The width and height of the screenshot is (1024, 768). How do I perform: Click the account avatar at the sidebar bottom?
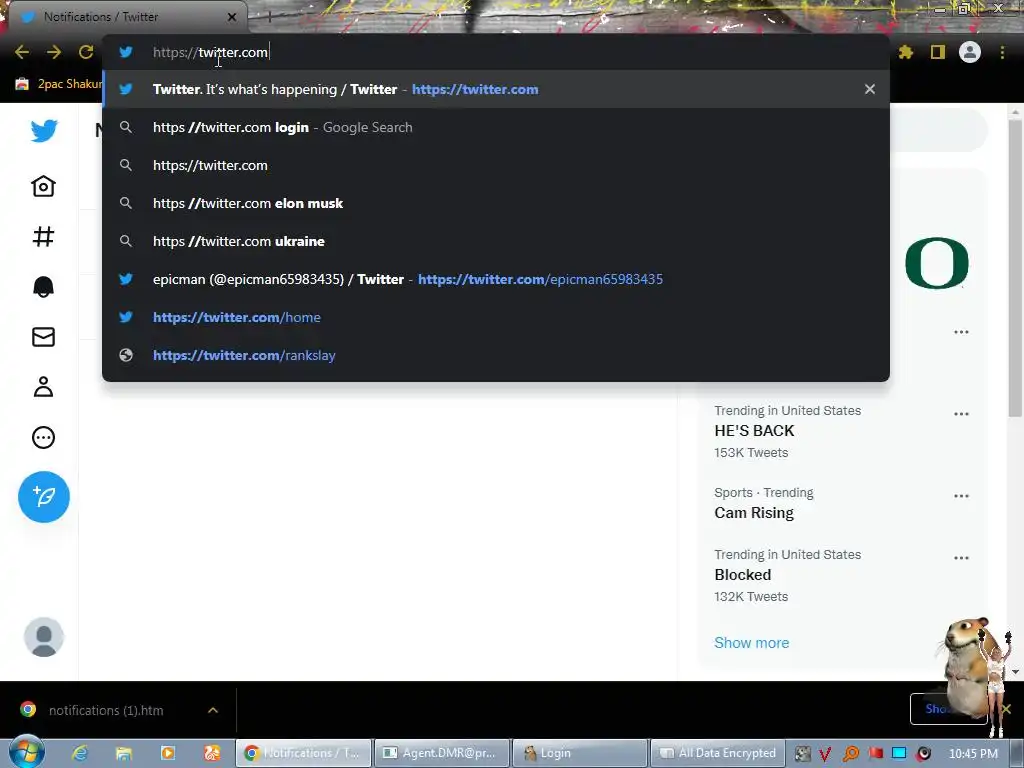(44, 637)
